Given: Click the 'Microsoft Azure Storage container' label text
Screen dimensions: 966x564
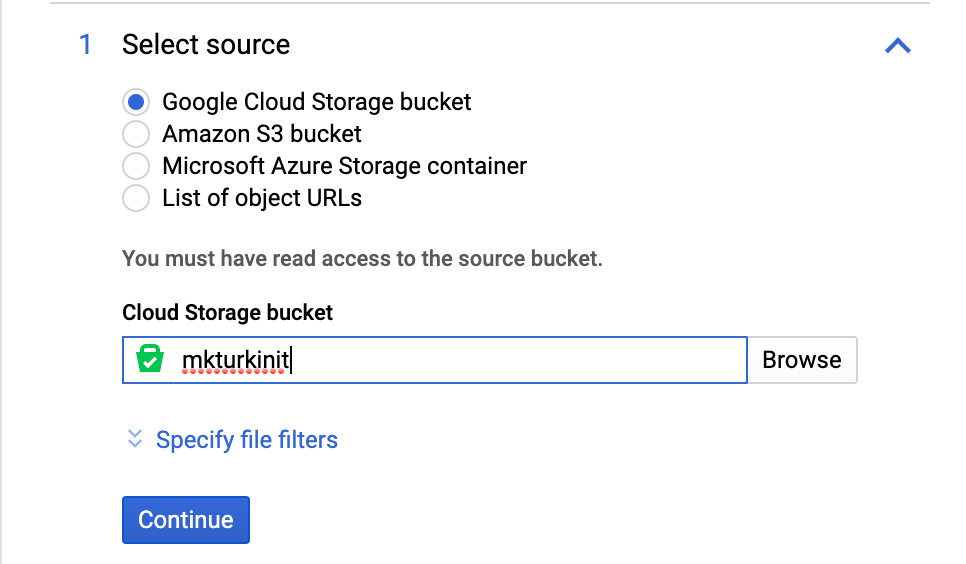Looking at the screenshot, I should (344, 166).
